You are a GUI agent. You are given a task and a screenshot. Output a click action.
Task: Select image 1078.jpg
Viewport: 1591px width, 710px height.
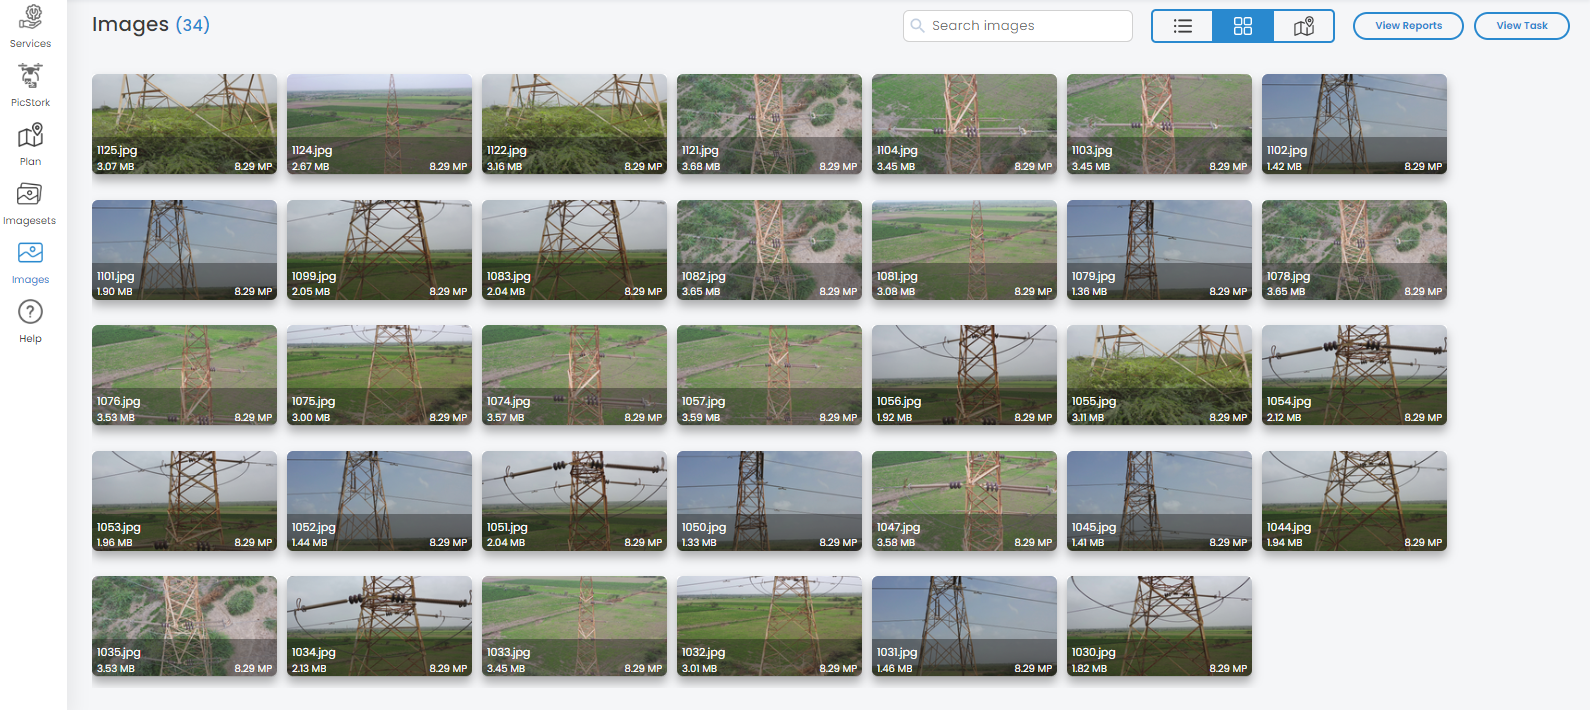click(x=1354, y=250)
